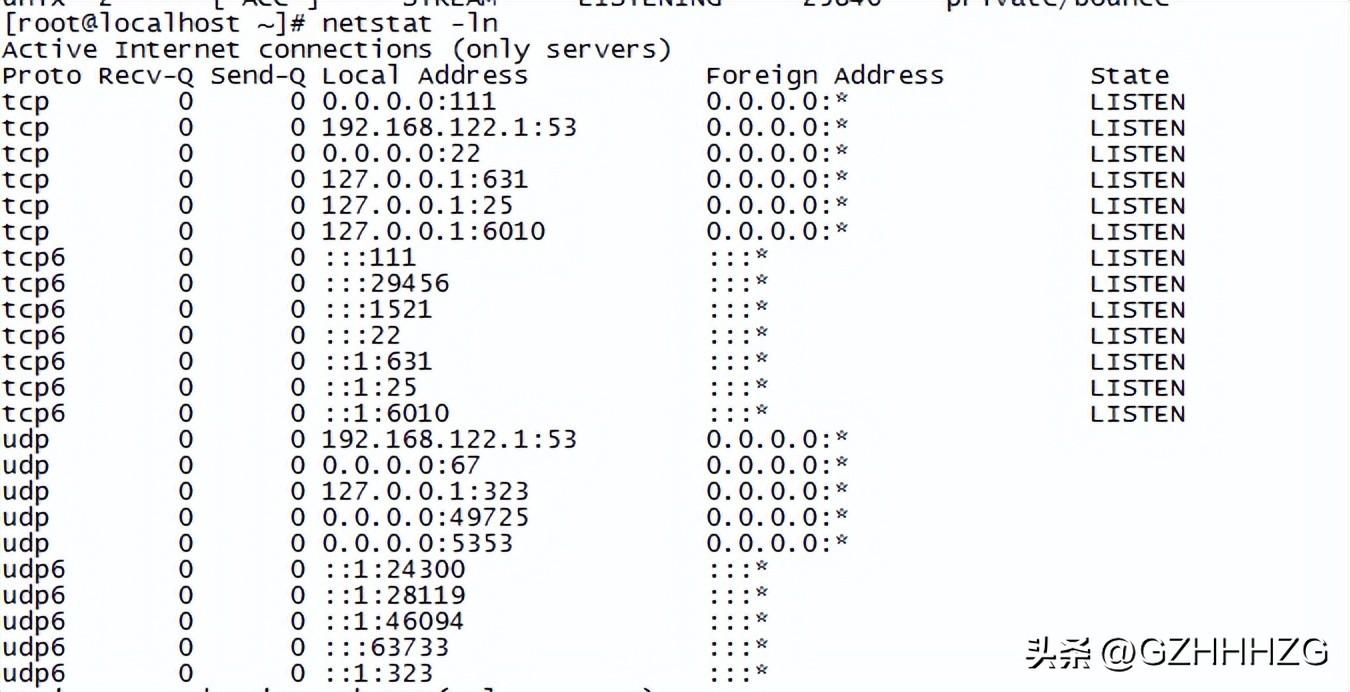Click the 0.0.0.0:67 udp address

(401, 466)
